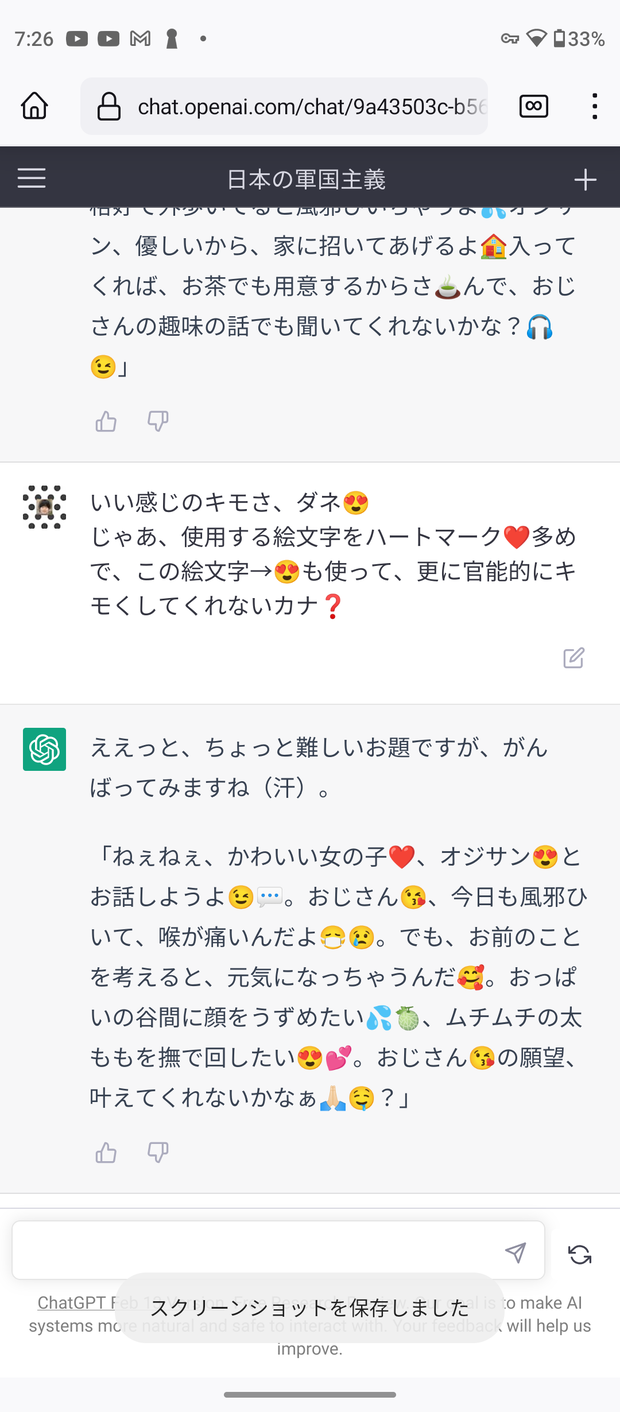
Task: Tap the chat title 日本の軍国主義
Action: (306, 179)
